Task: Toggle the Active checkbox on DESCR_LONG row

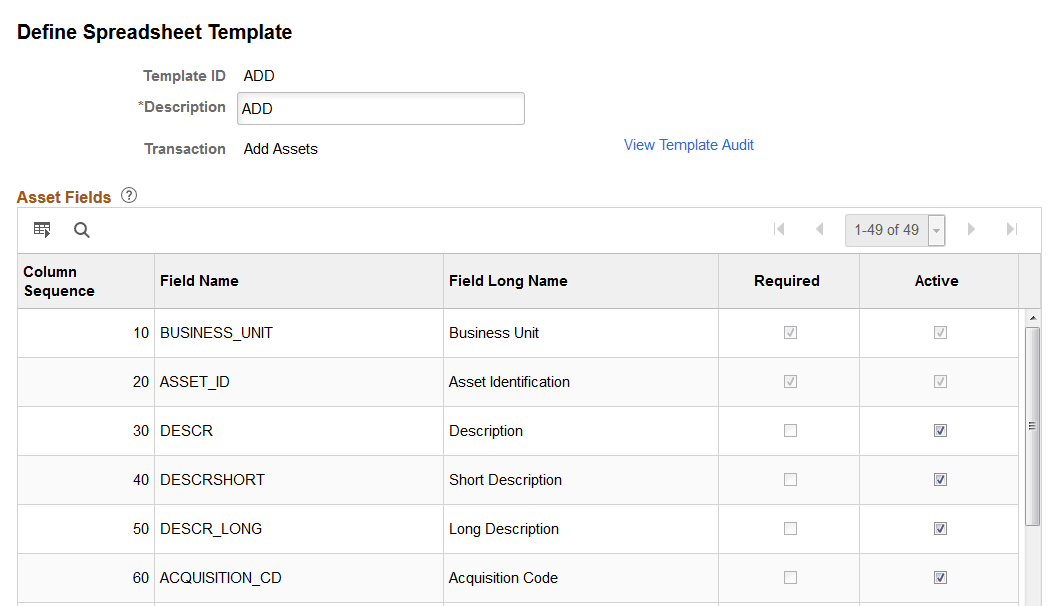Action: coord(939,528)
